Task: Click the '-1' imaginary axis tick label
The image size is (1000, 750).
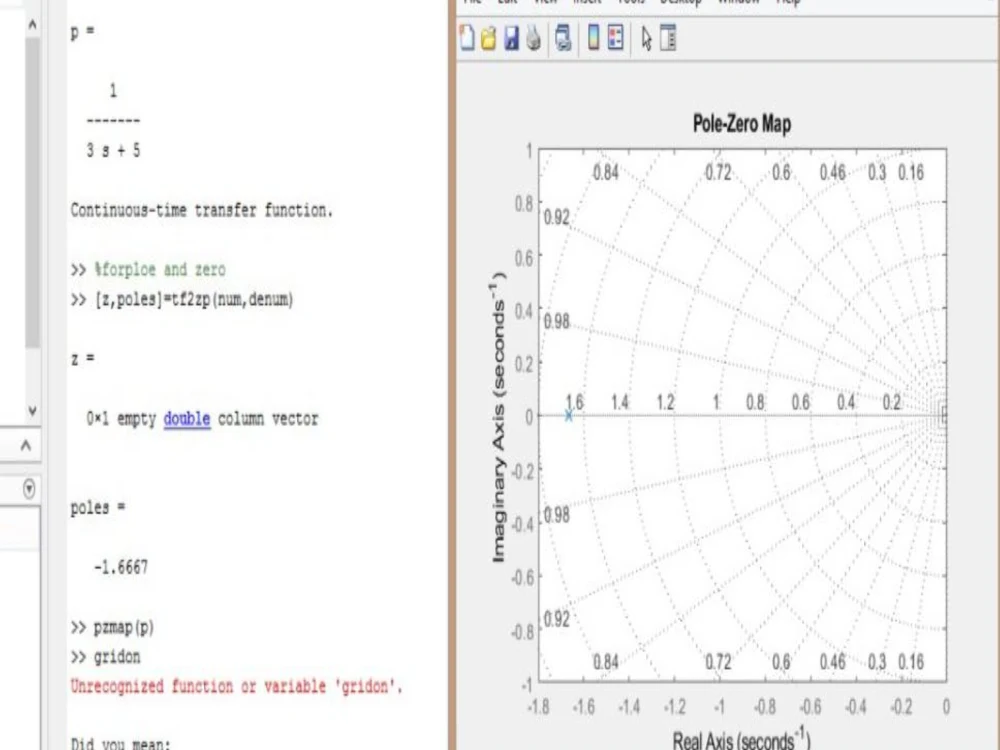Action: coord(526,686)
